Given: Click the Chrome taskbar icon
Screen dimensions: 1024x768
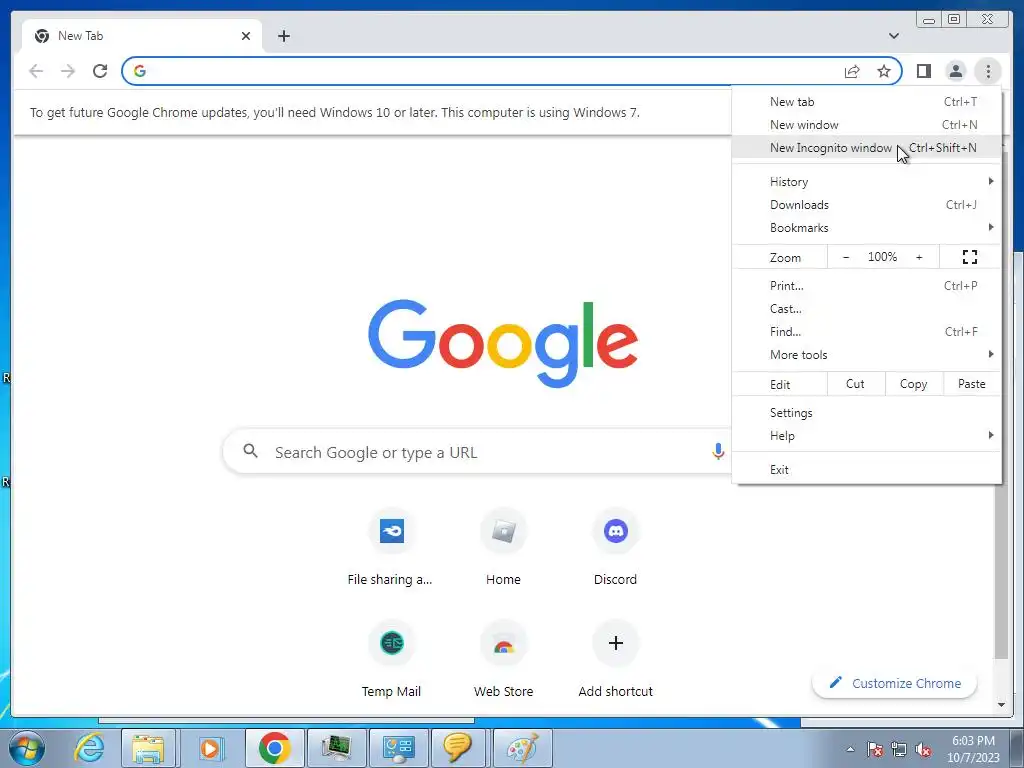Looking at the screenshot, I should pos(274,748).
